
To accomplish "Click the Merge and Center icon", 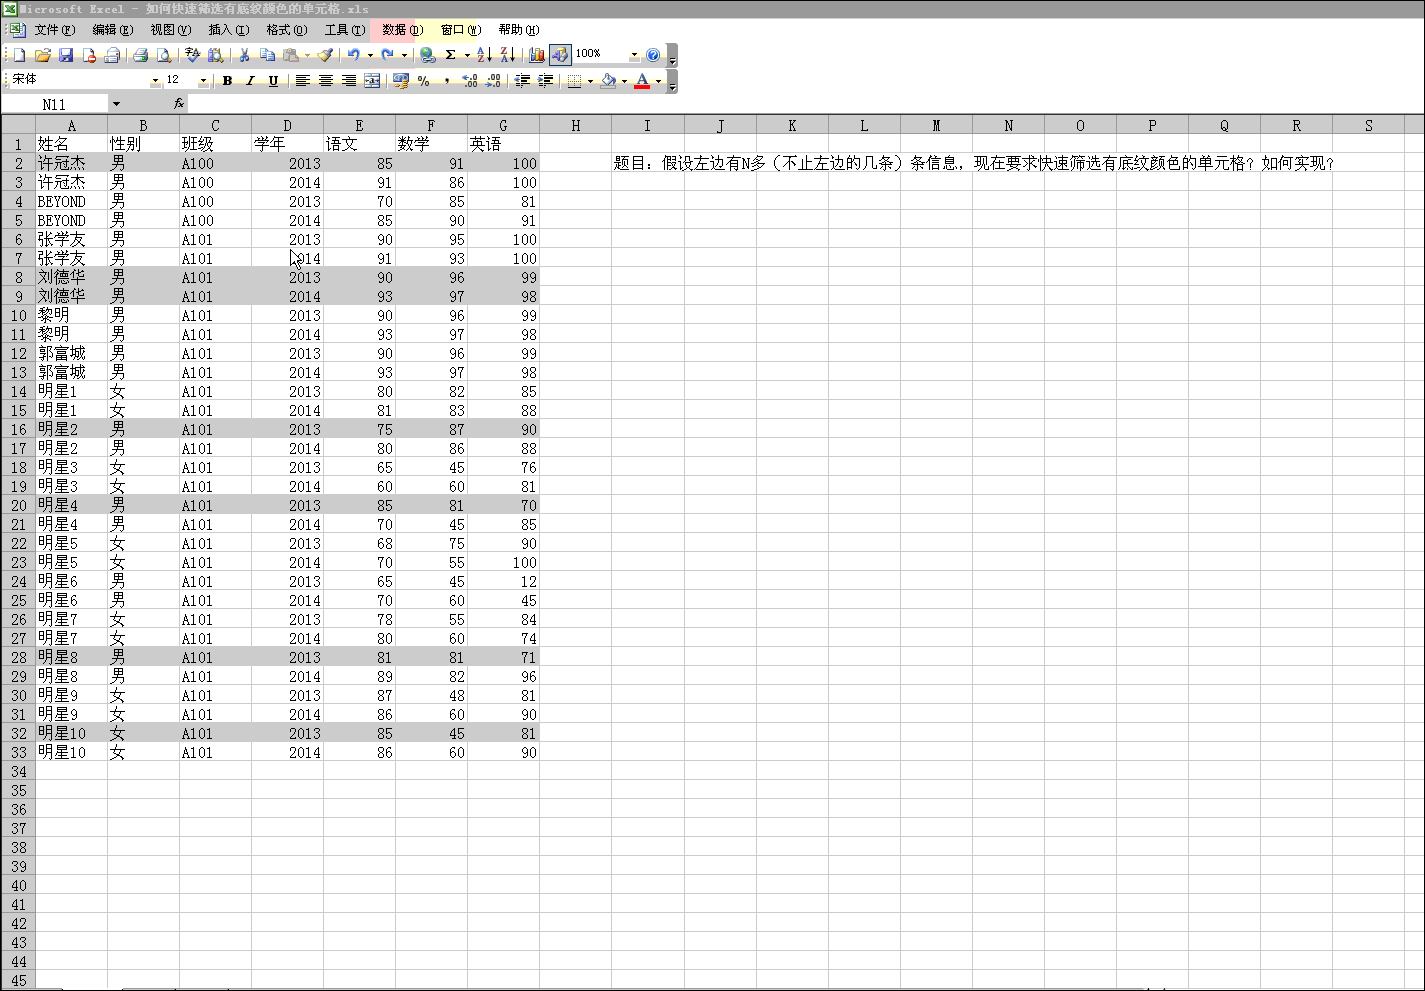I will click(372, 81).
